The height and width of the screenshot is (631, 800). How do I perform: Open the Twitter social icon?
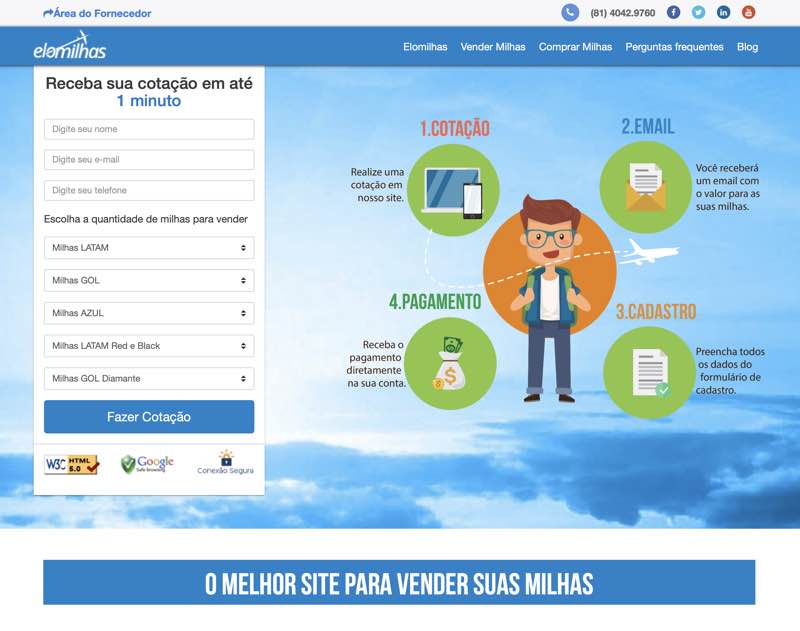(698, 12)
